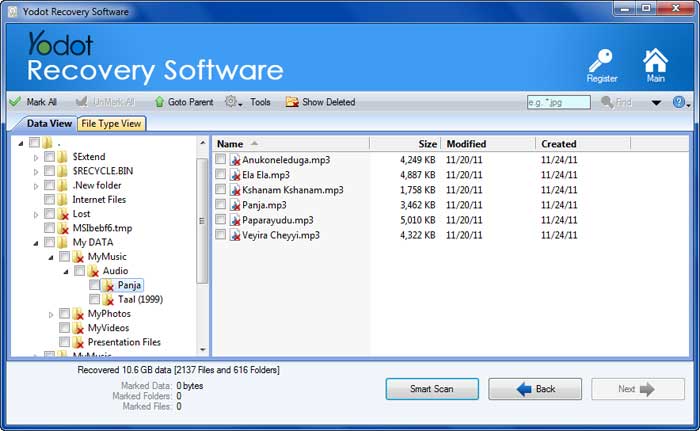The height and width of the screenshot is (431, 700).
Task: Select the Presentation Files folder icon
Action: (78, 342)
